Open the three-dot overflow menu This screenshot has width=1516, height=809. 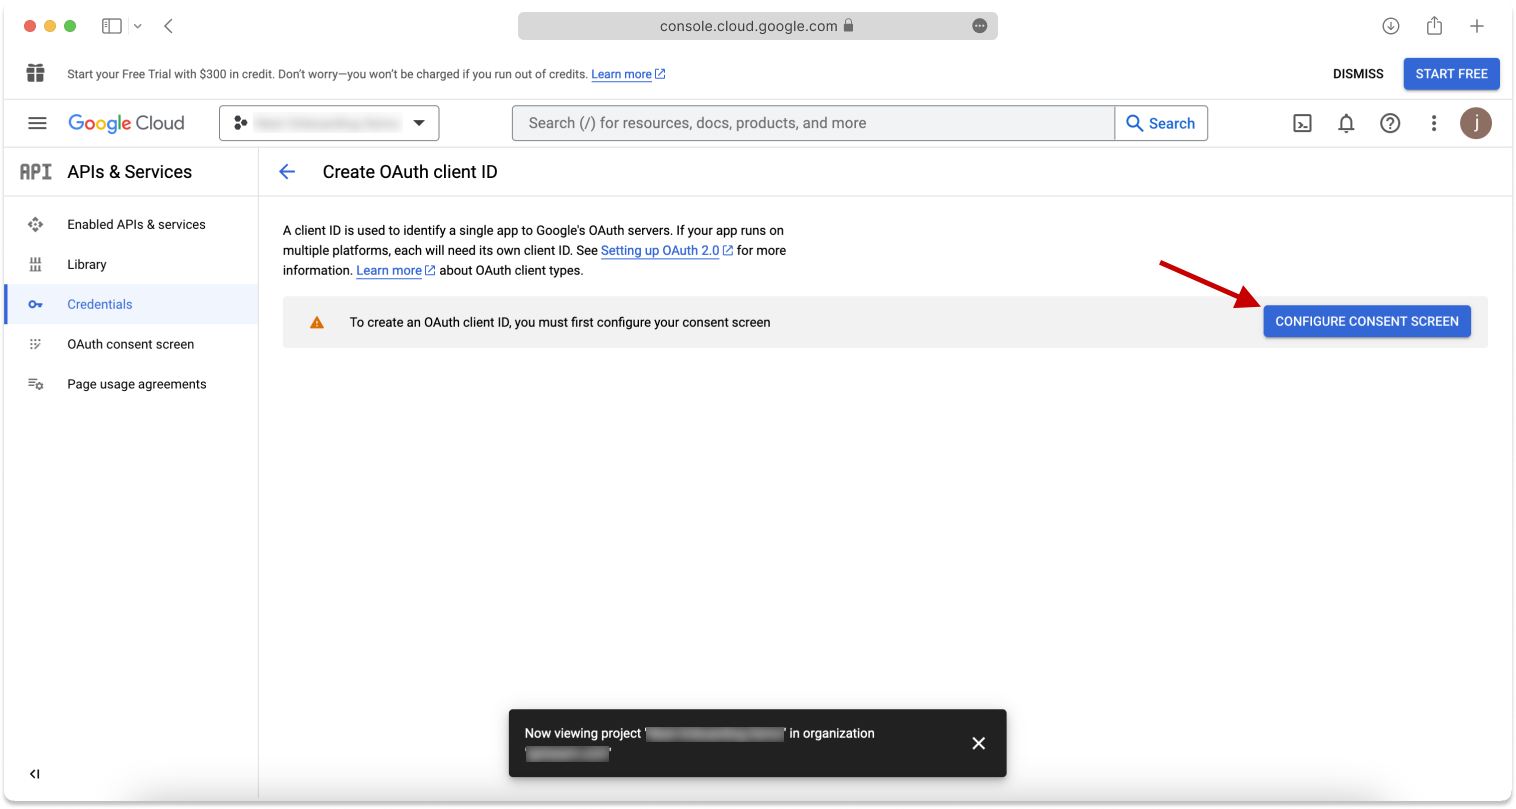click(1434, 123)
